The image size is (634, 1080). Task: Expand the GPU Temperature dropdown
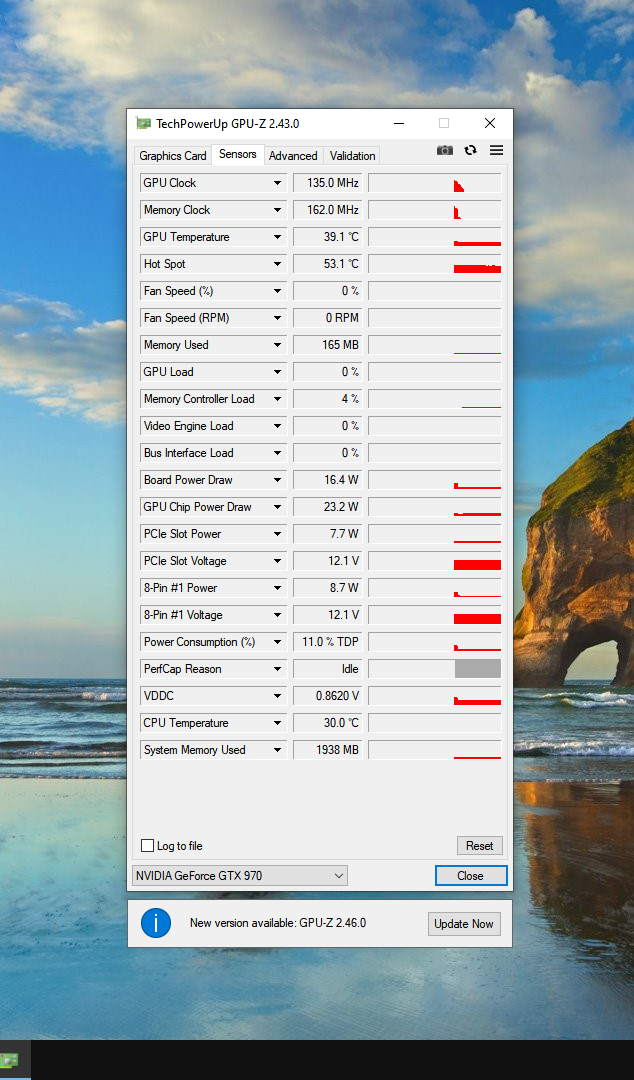click(277, 237)
